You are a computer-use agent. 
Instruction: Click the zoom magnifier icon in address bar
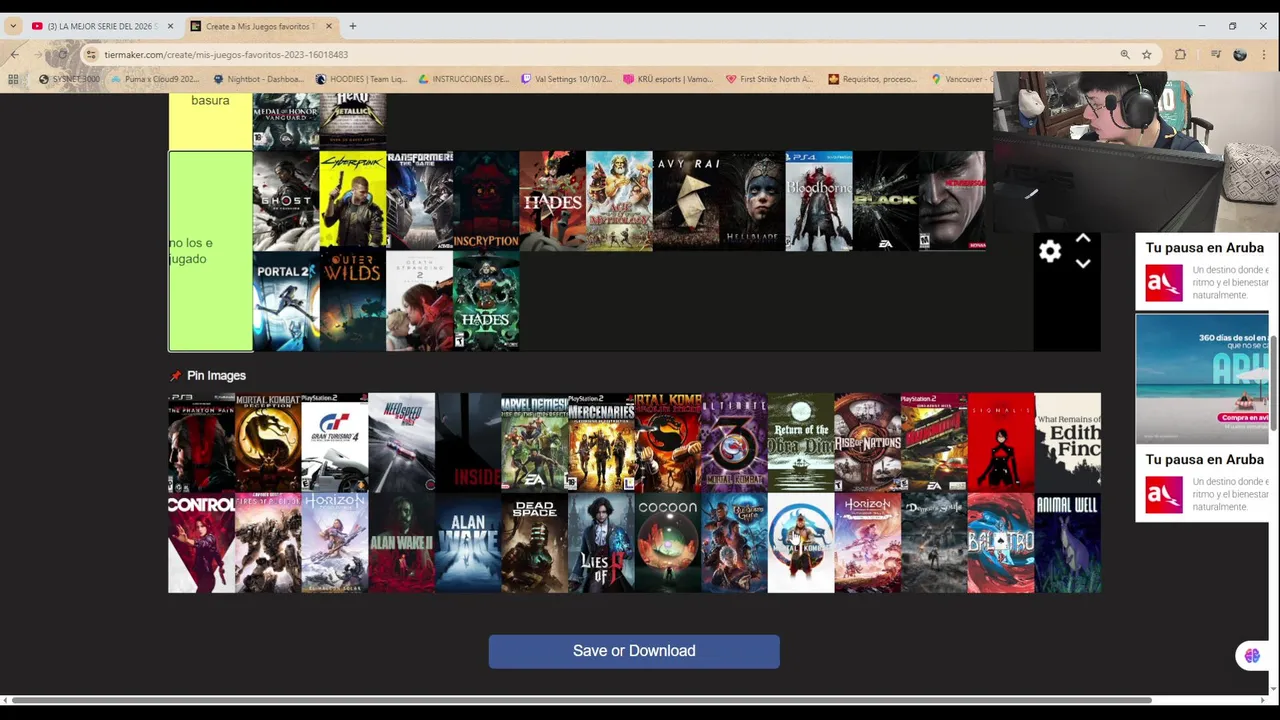pyautogui.click(x=1125, y=55)
